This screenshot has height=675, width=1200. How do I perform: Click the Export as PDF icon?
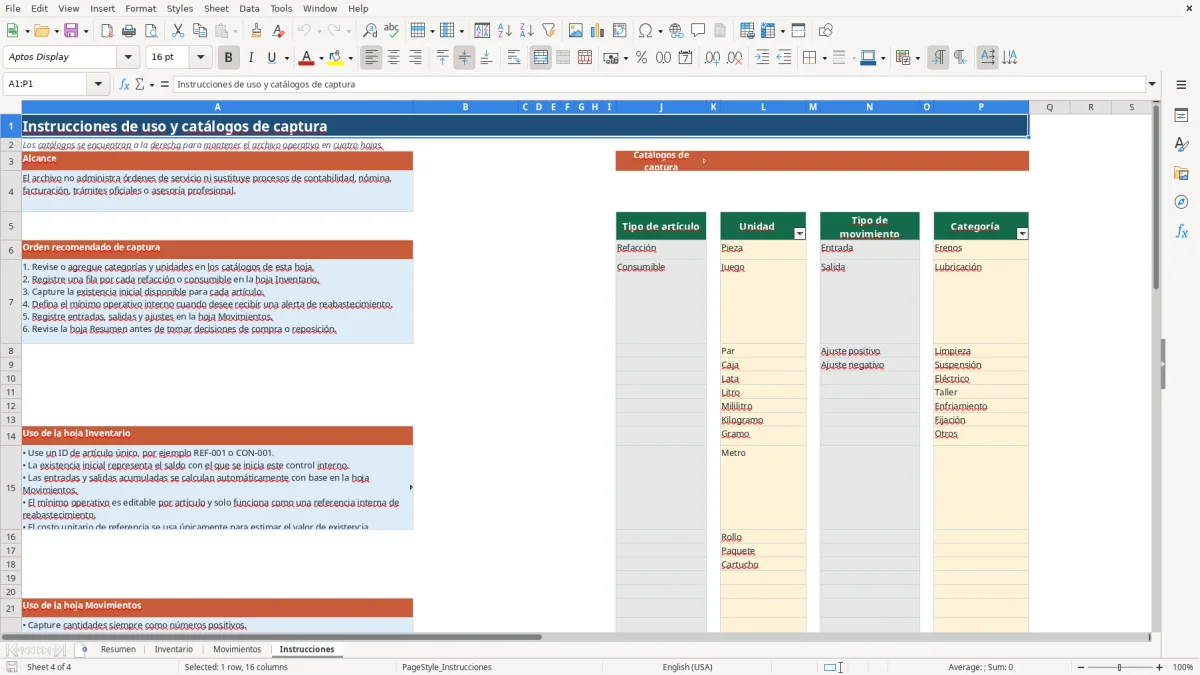tap(107, 31)
